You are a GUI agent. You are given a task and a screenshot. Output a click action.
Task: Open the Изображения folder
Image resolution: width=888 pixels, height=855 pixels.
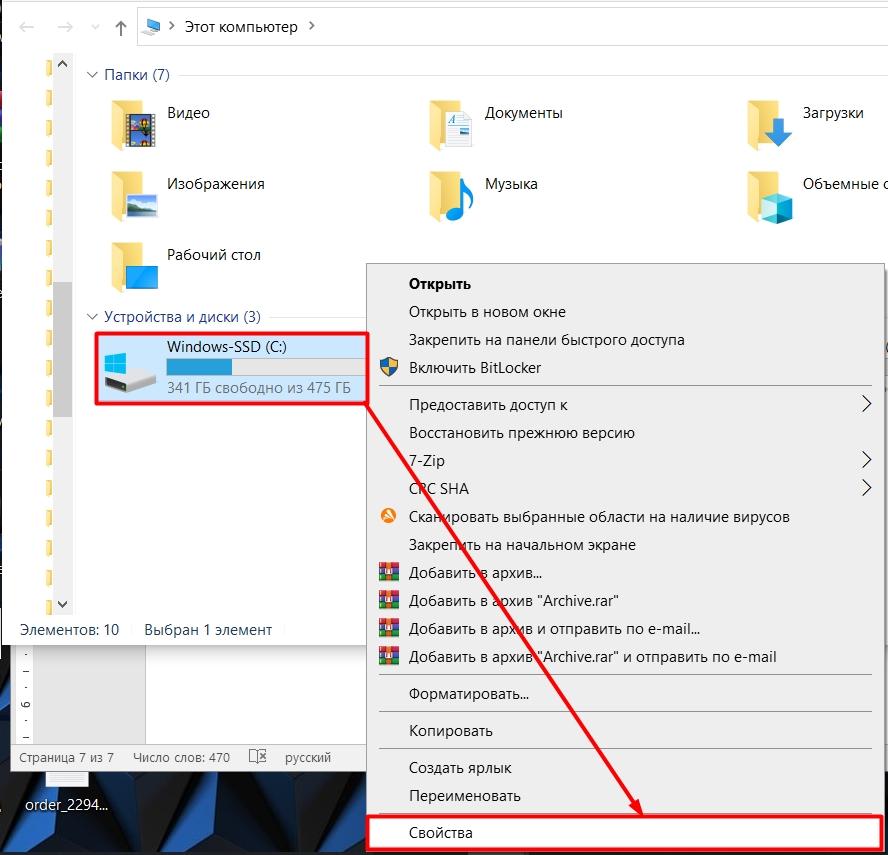pyautogui.click(x=188, y=196)
